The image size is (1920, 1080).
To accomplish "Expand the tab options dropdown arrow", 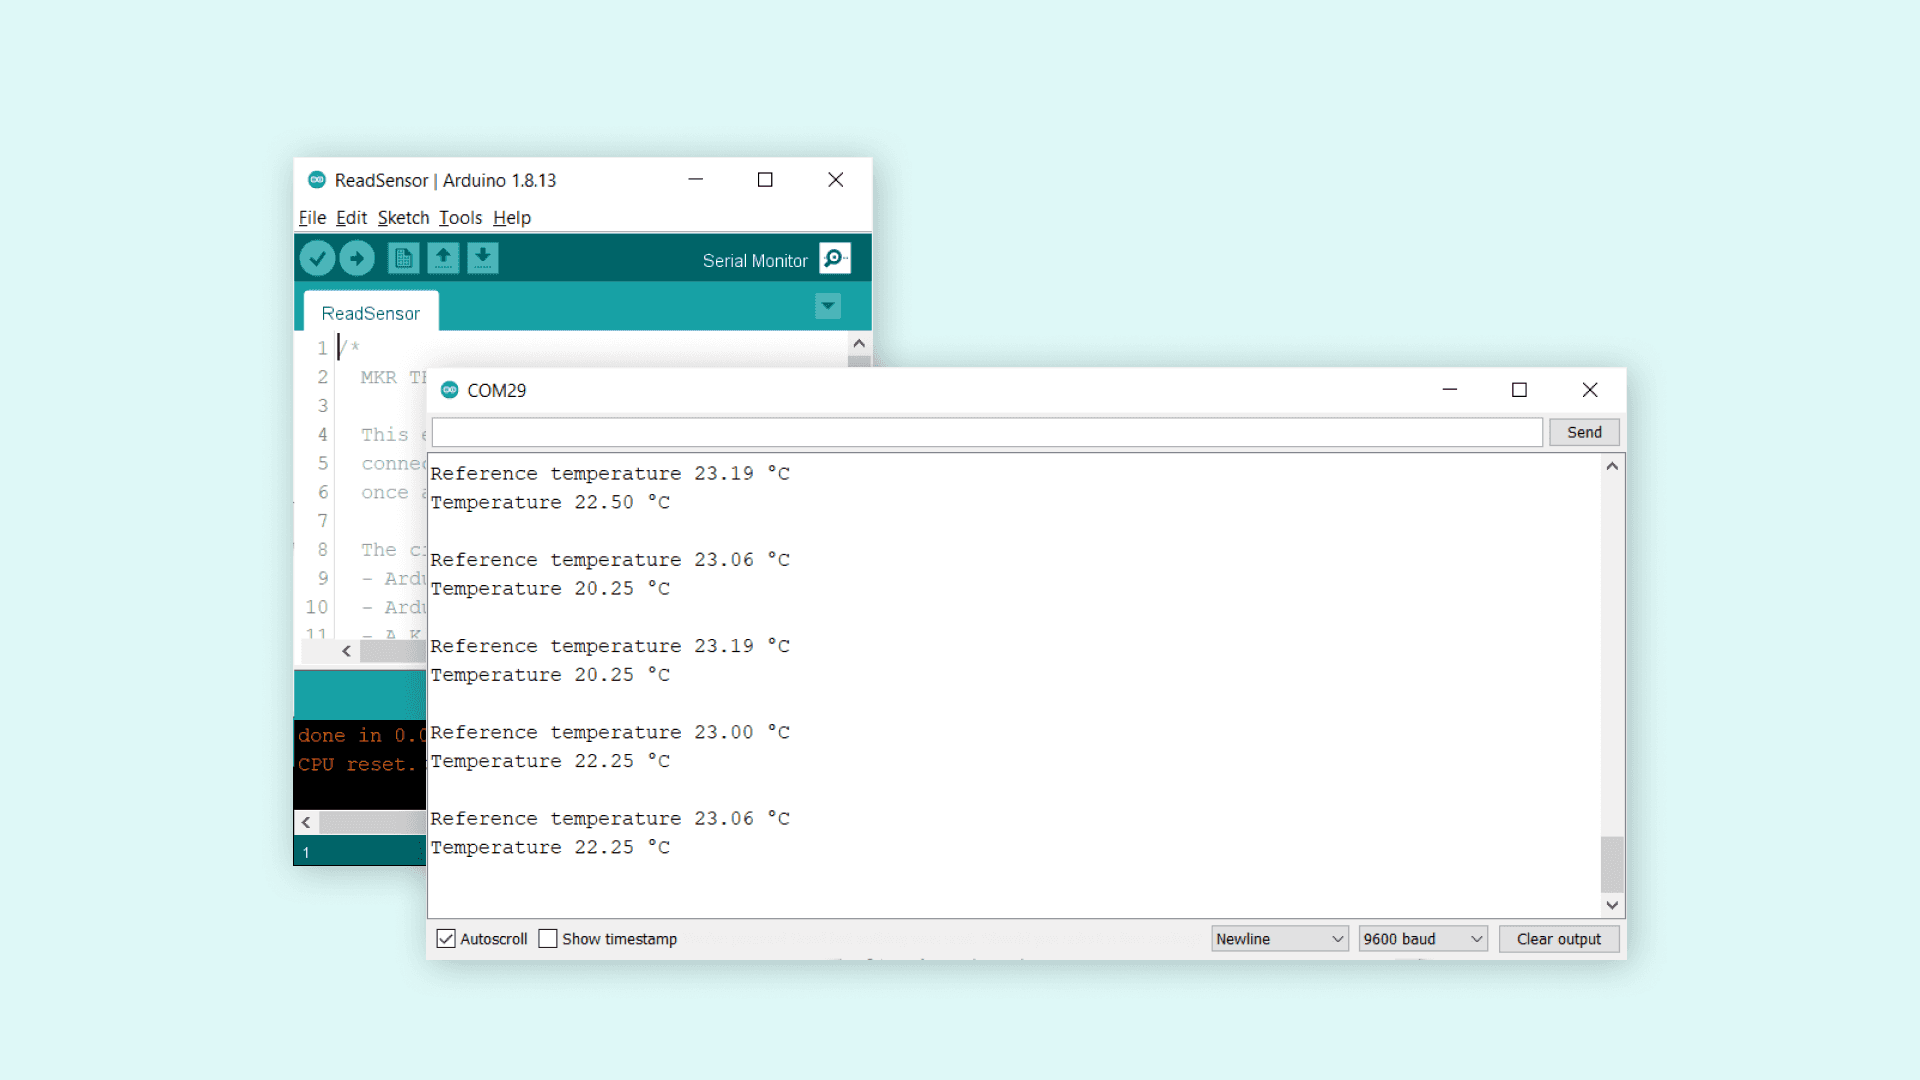I will pyautogui.click(x=828, y=306).
